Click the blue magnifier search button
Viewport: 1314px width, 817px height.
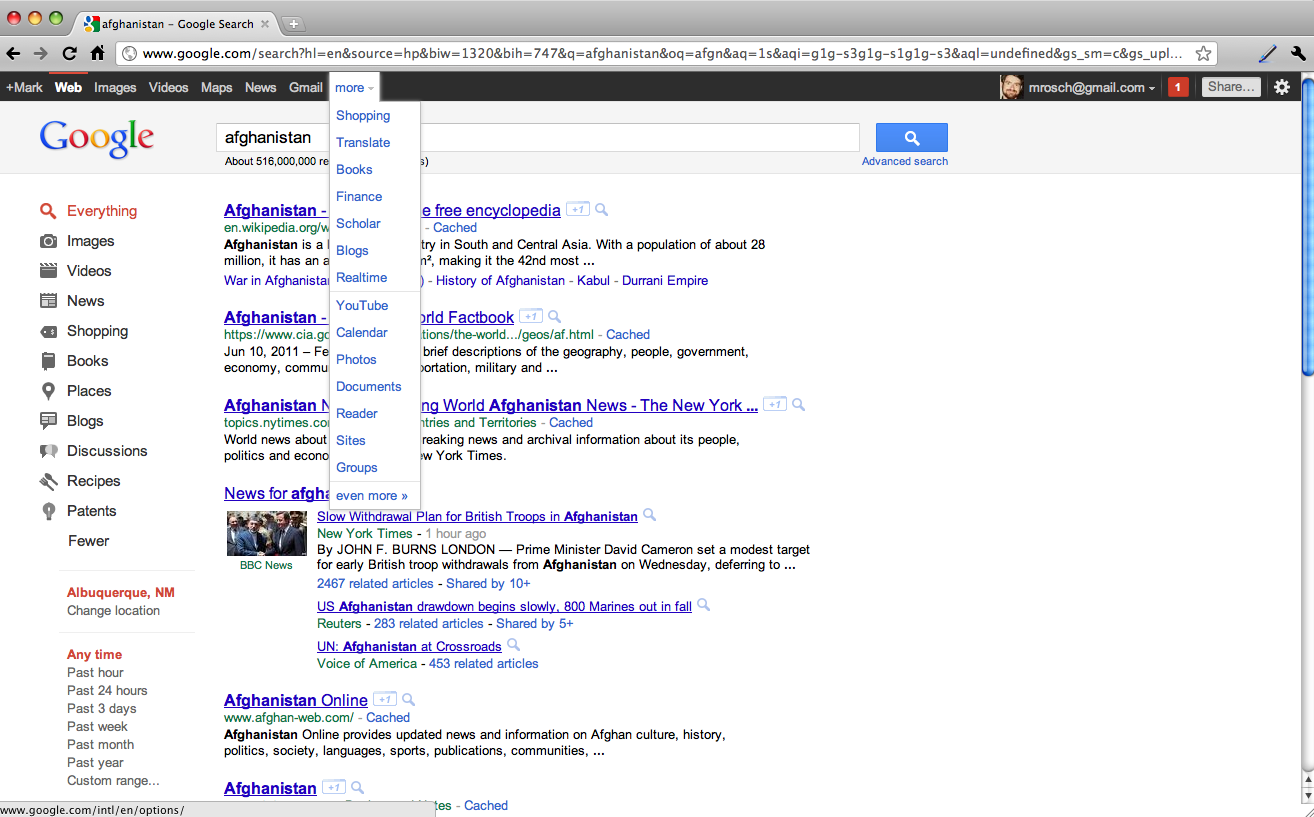pos(911,138)
